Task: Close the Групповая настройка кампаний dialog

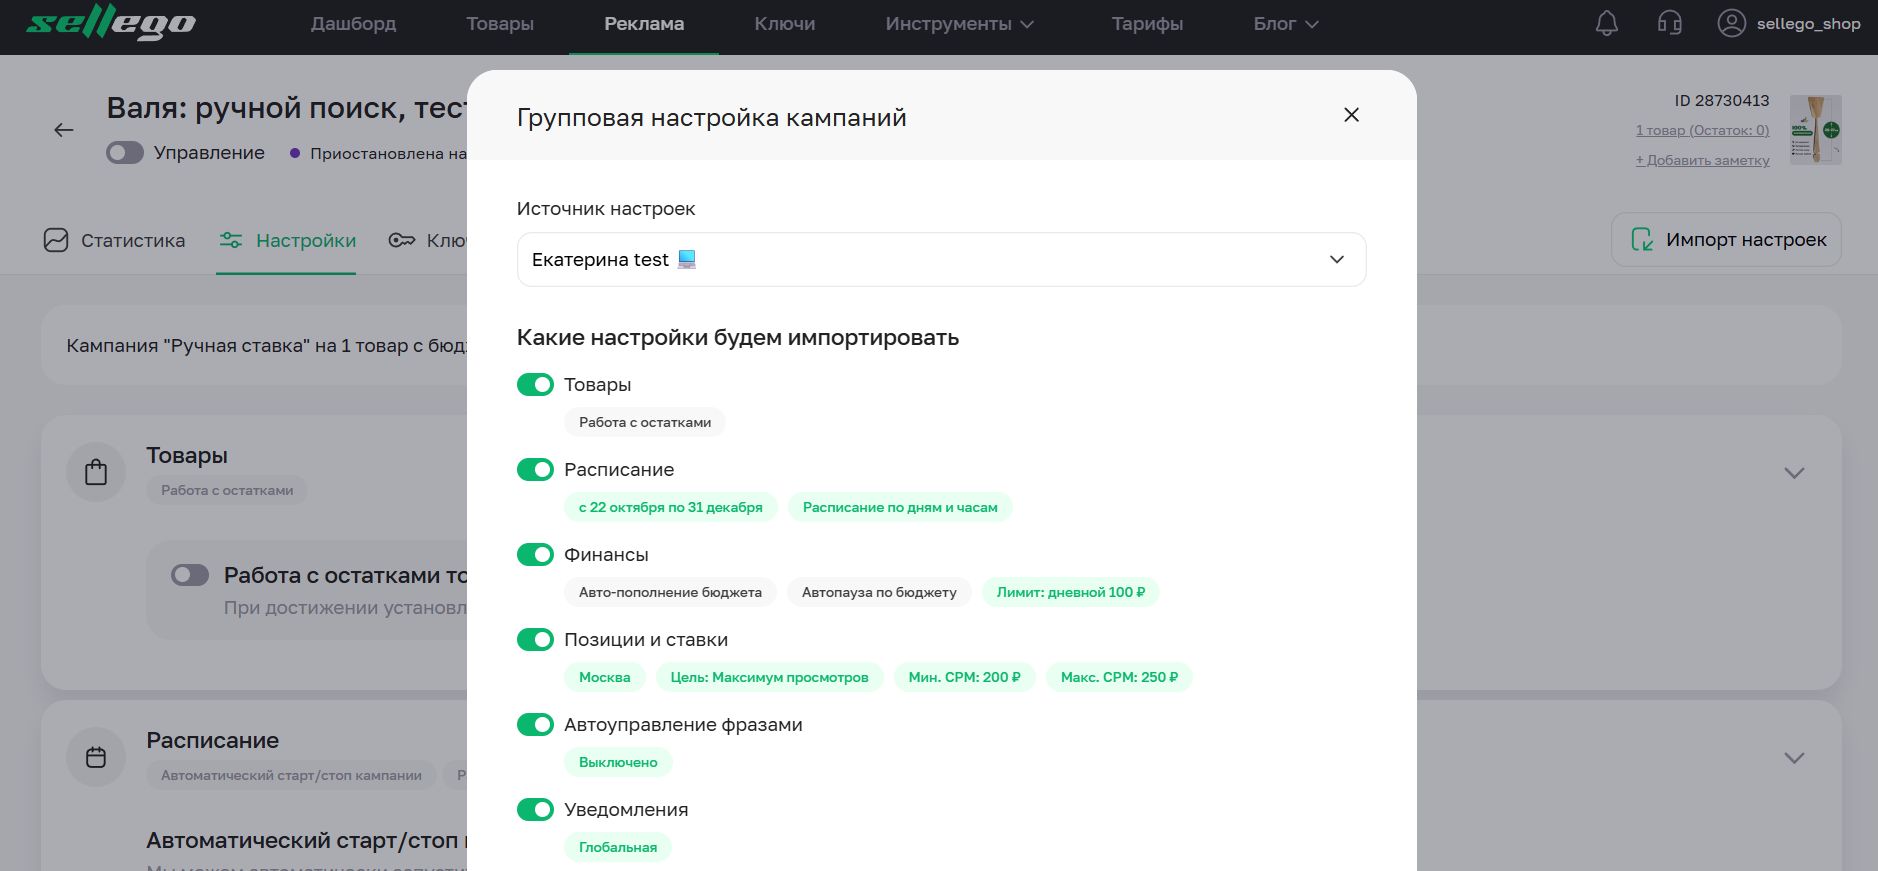Action: [1351, 115]
